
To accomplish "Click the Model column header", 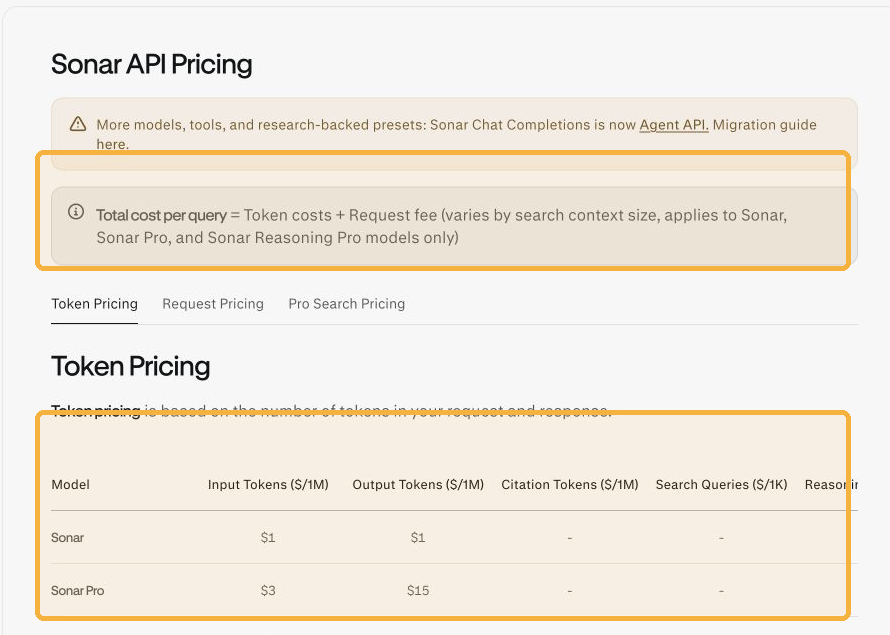I will point(70,485).
